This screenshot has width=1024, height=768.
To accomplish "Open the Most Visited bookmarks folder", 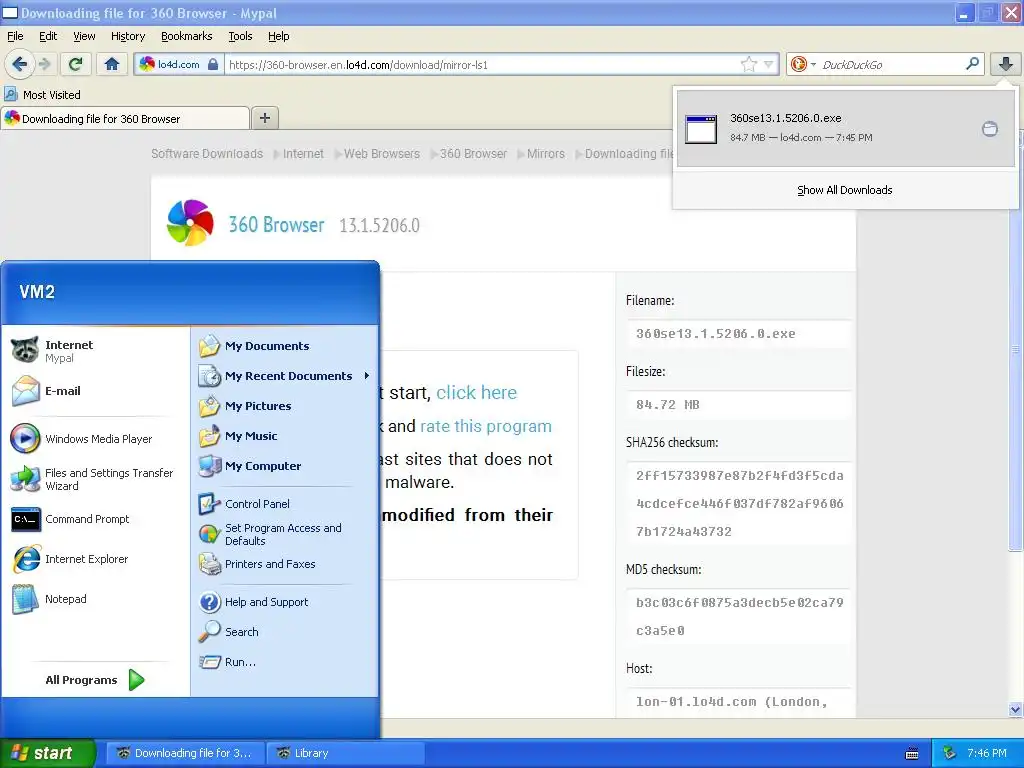I will (x=43, y=95).
